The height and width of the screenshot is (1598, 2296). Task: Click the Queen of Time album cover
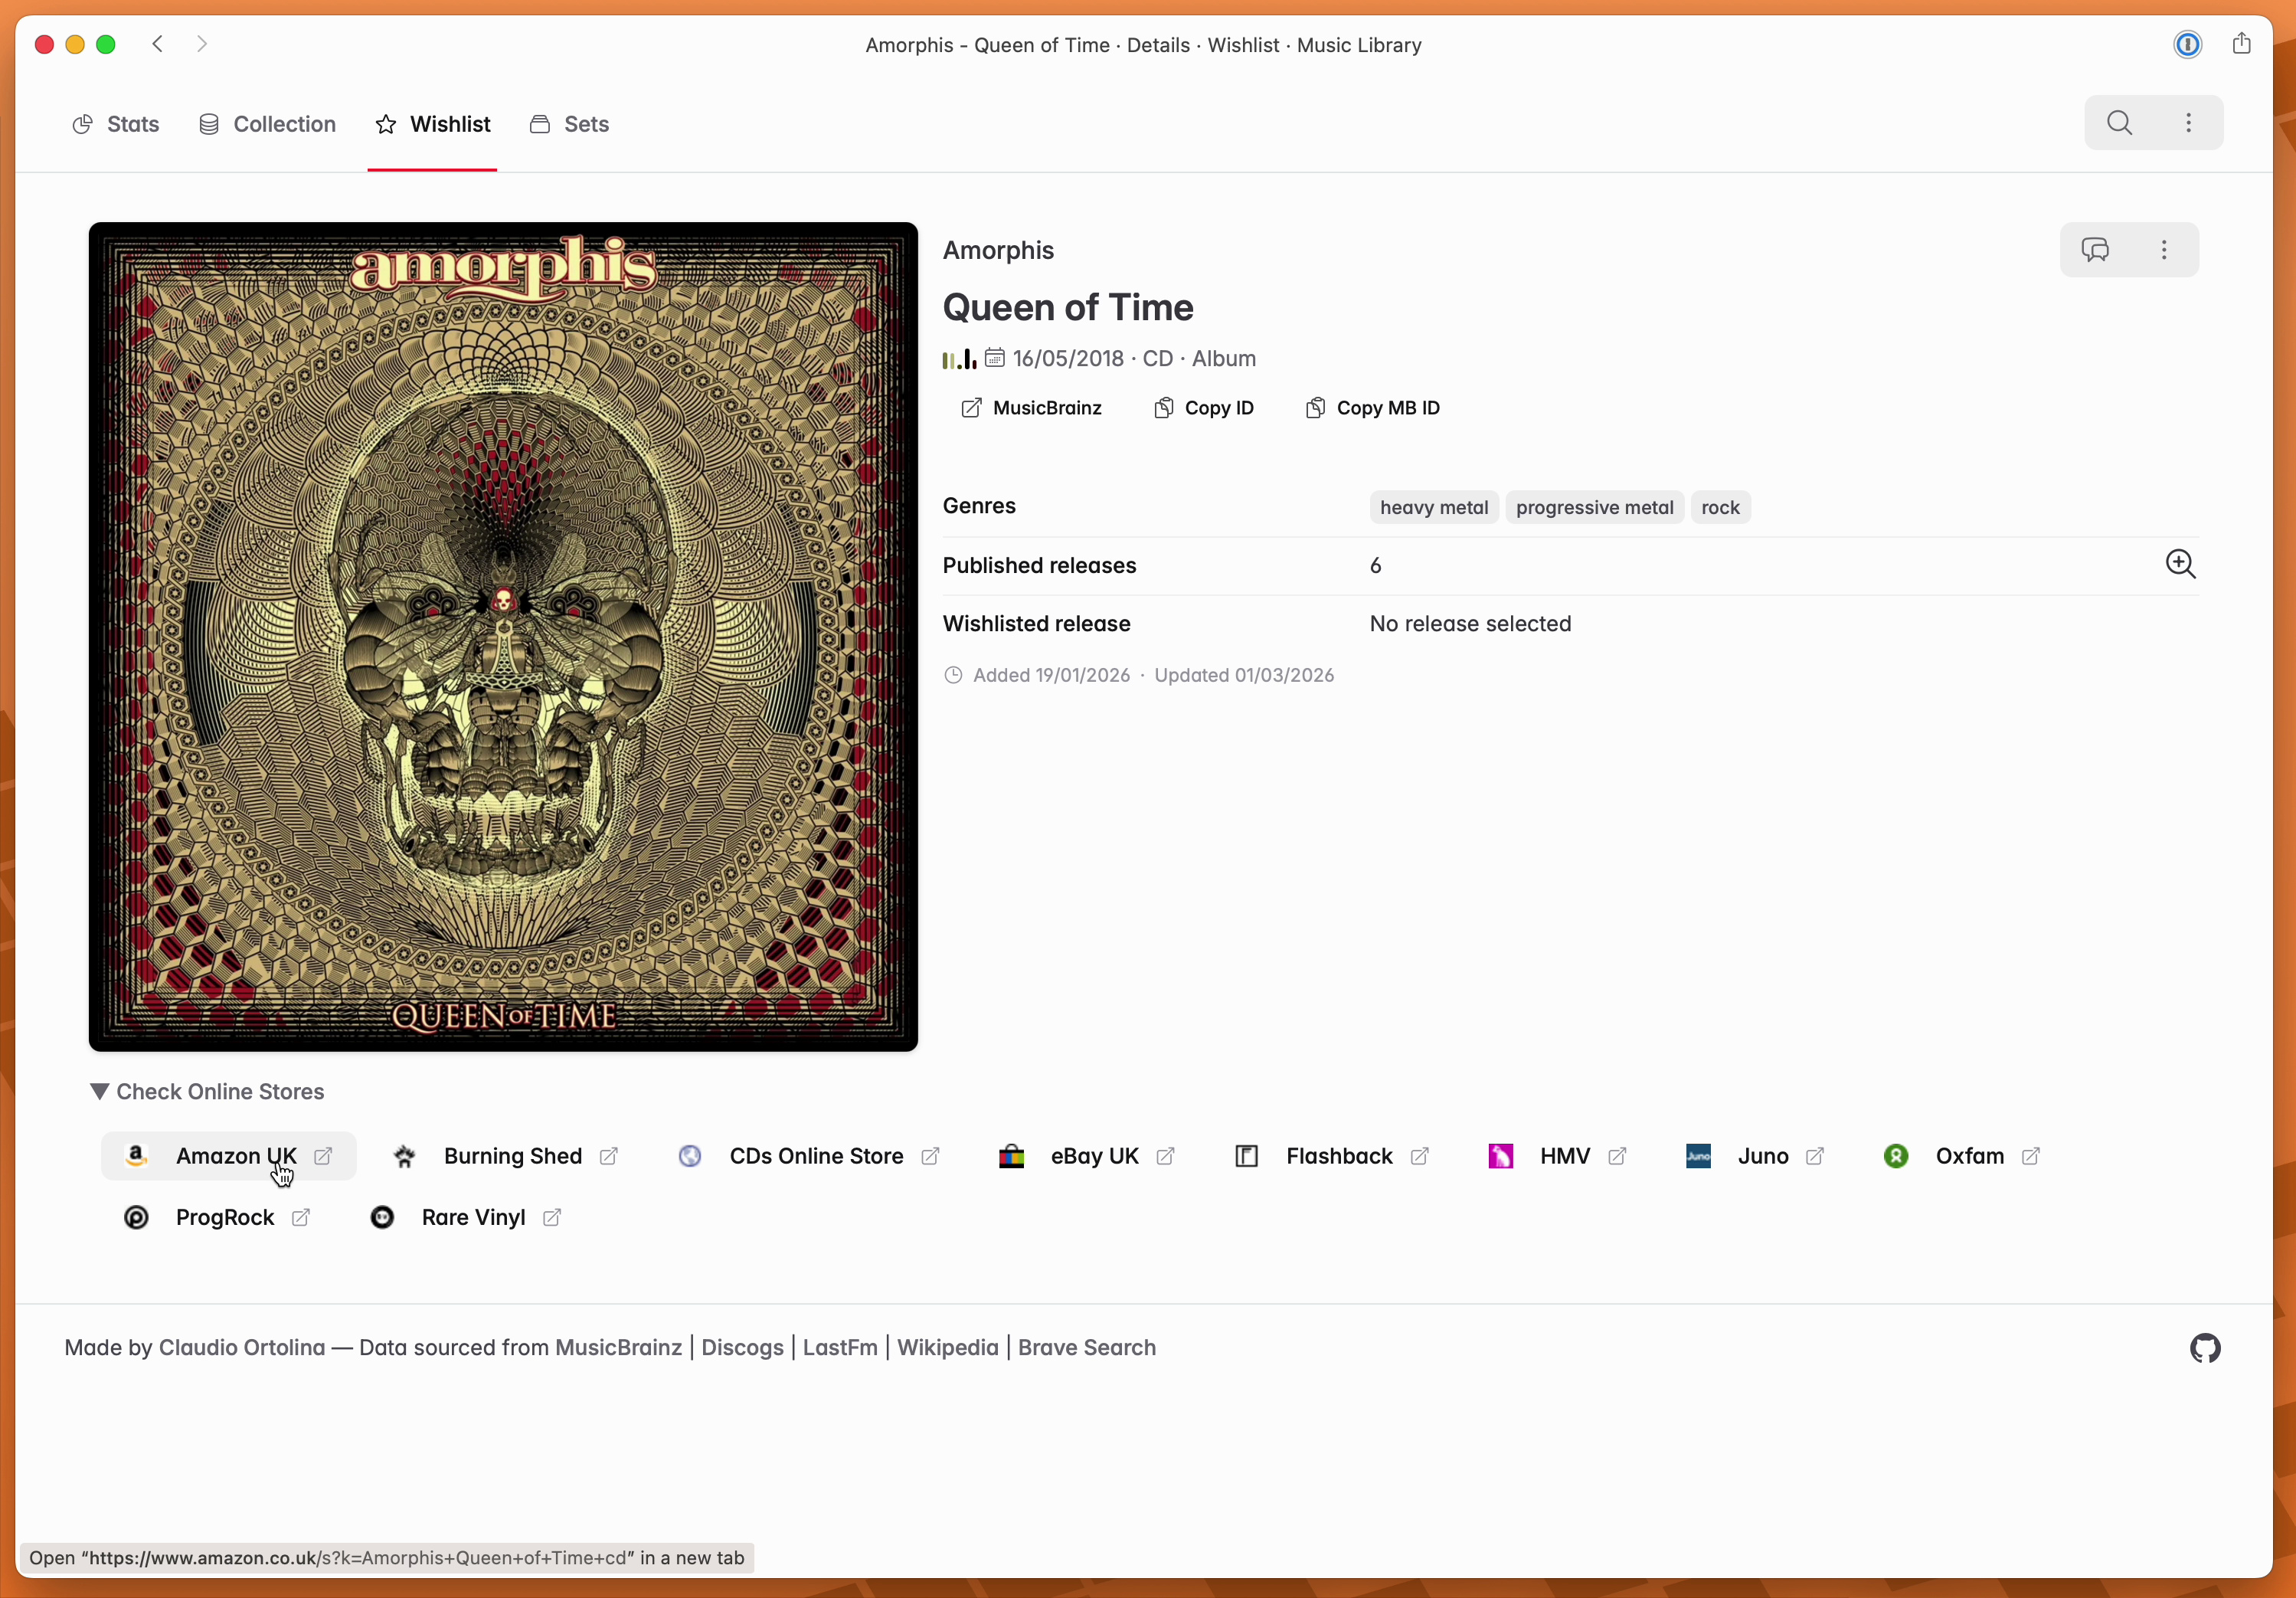(503, 637)
